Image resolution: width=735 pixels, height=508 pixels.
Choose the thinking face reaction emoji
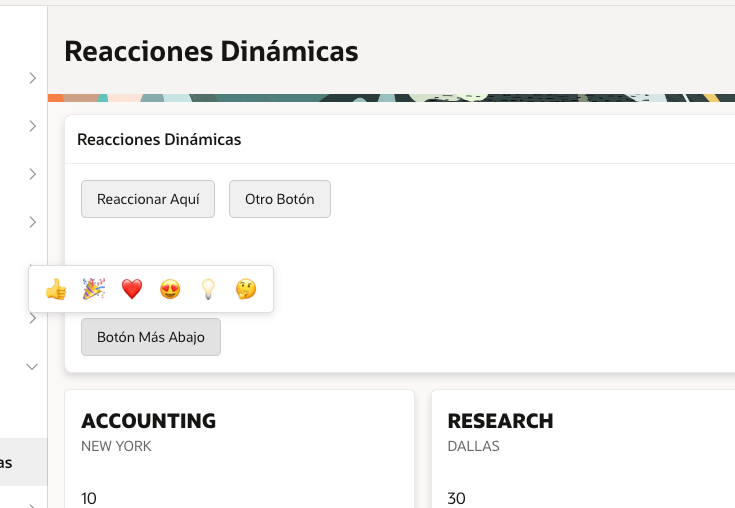246,290
